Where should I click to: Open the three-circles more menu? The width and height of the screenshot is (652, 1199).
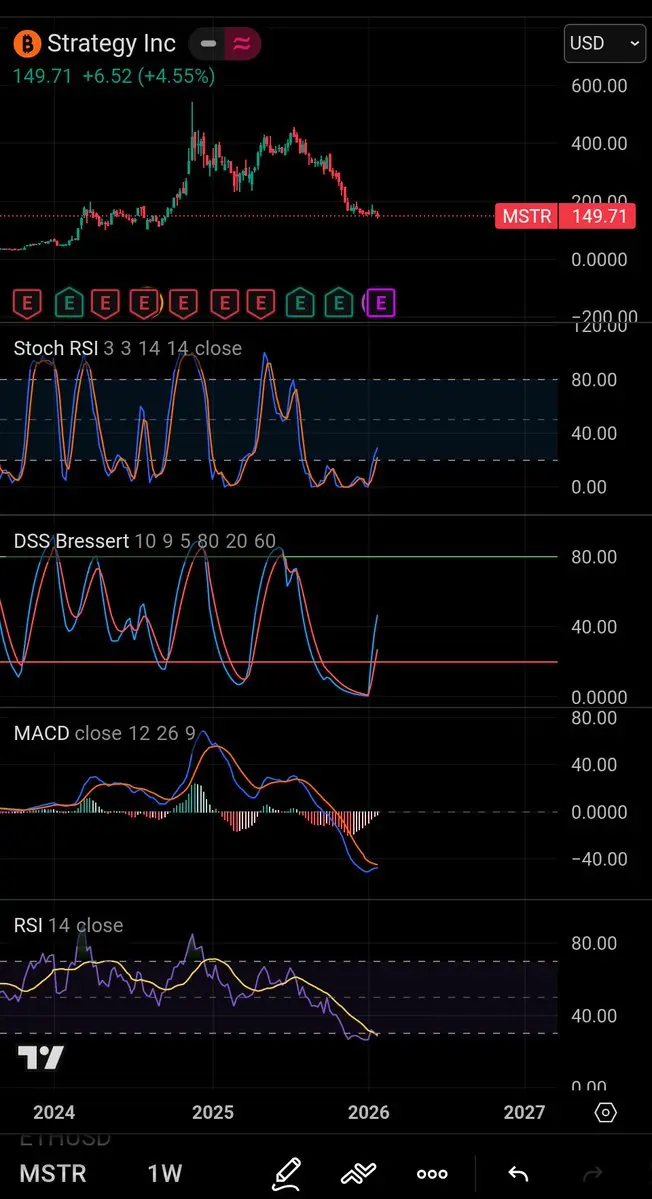433,1174
